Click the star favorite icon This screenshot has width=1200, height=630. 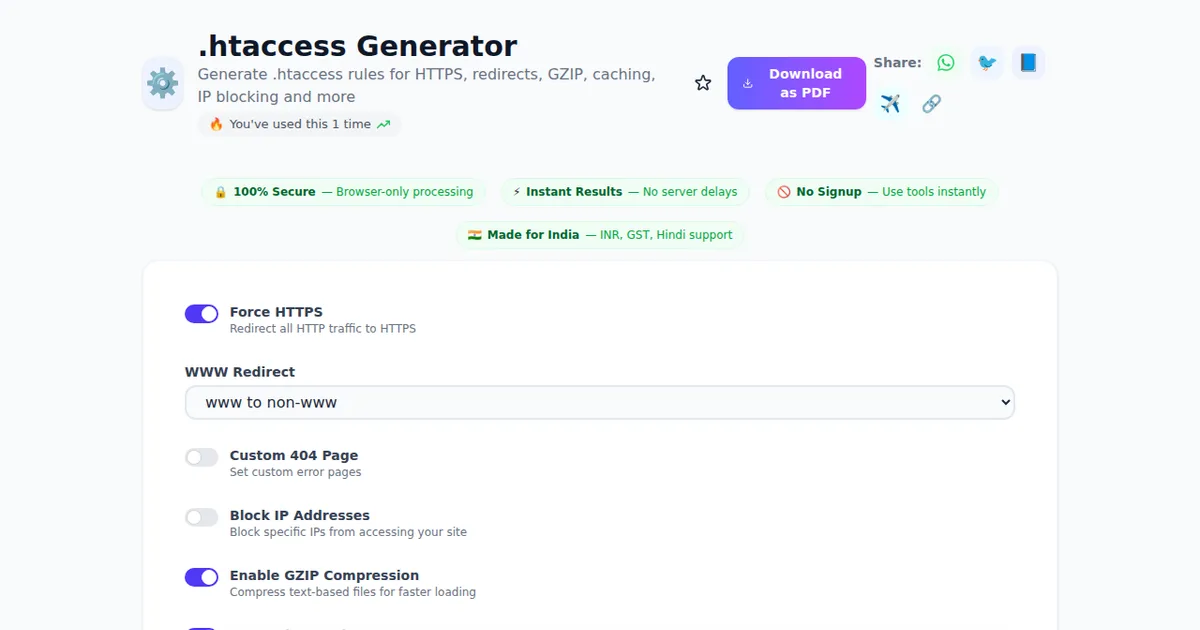tap(703, 83)
